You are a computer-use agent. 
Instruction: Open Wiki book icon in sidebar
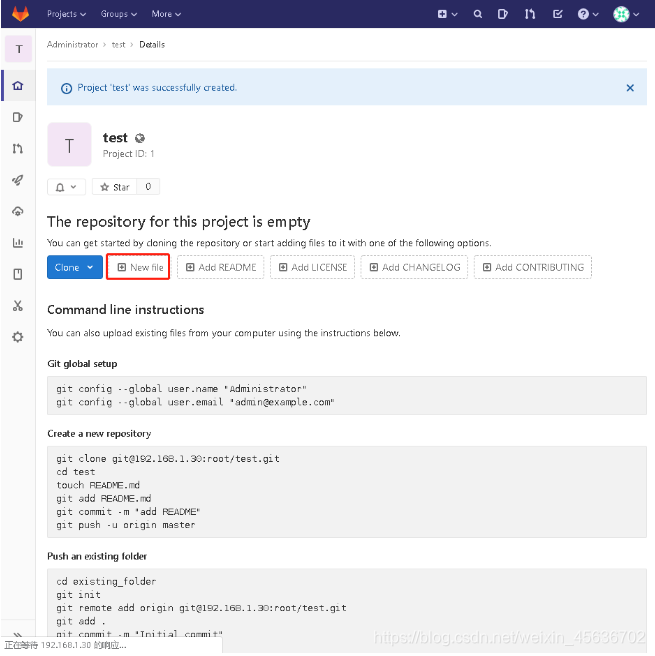tap(18, 274)
